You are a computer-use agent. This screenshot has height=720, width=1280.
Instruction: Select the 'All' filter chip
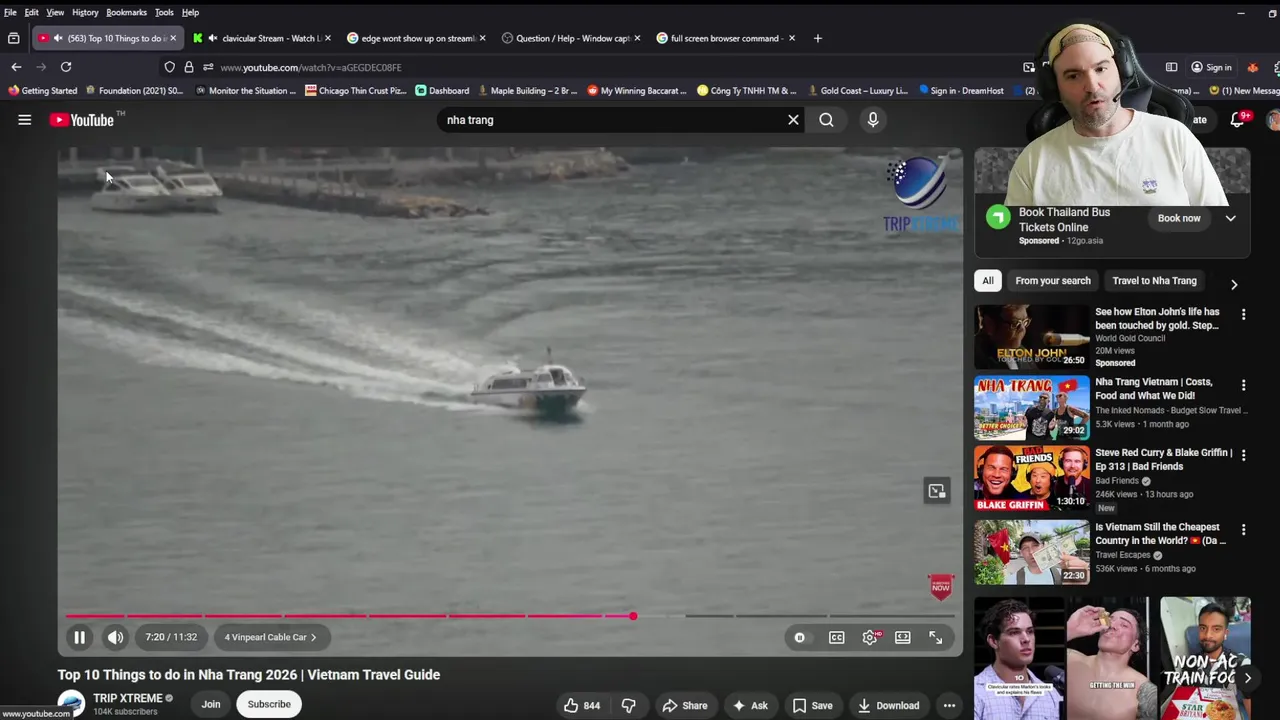(x=988, y=281)
